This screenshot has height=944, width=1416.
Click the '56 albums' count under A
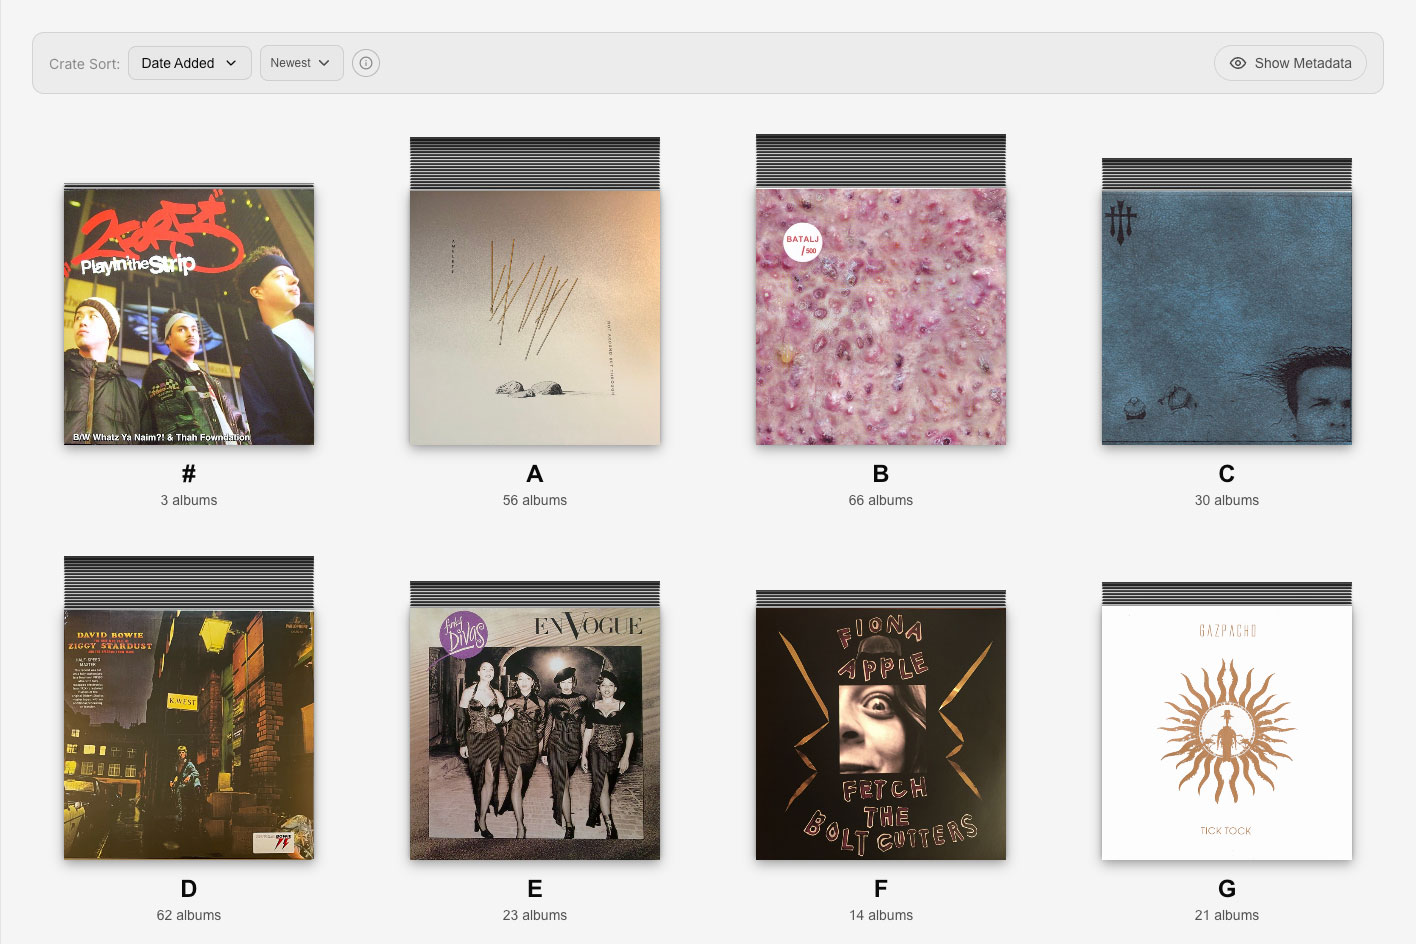click(535, 500)
